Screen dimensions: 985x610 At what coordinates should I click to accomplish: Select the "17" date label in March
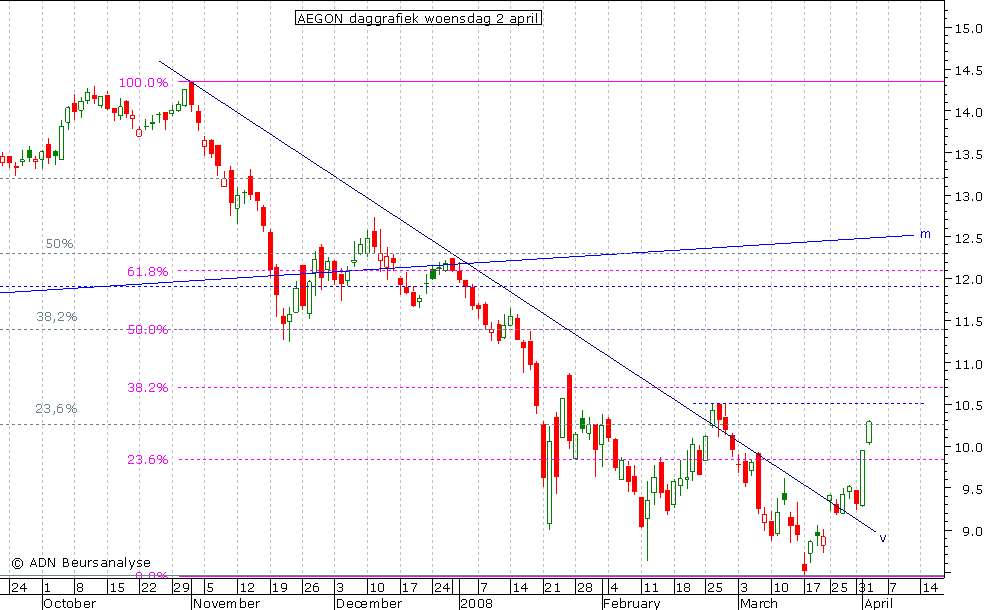[813, 587]
